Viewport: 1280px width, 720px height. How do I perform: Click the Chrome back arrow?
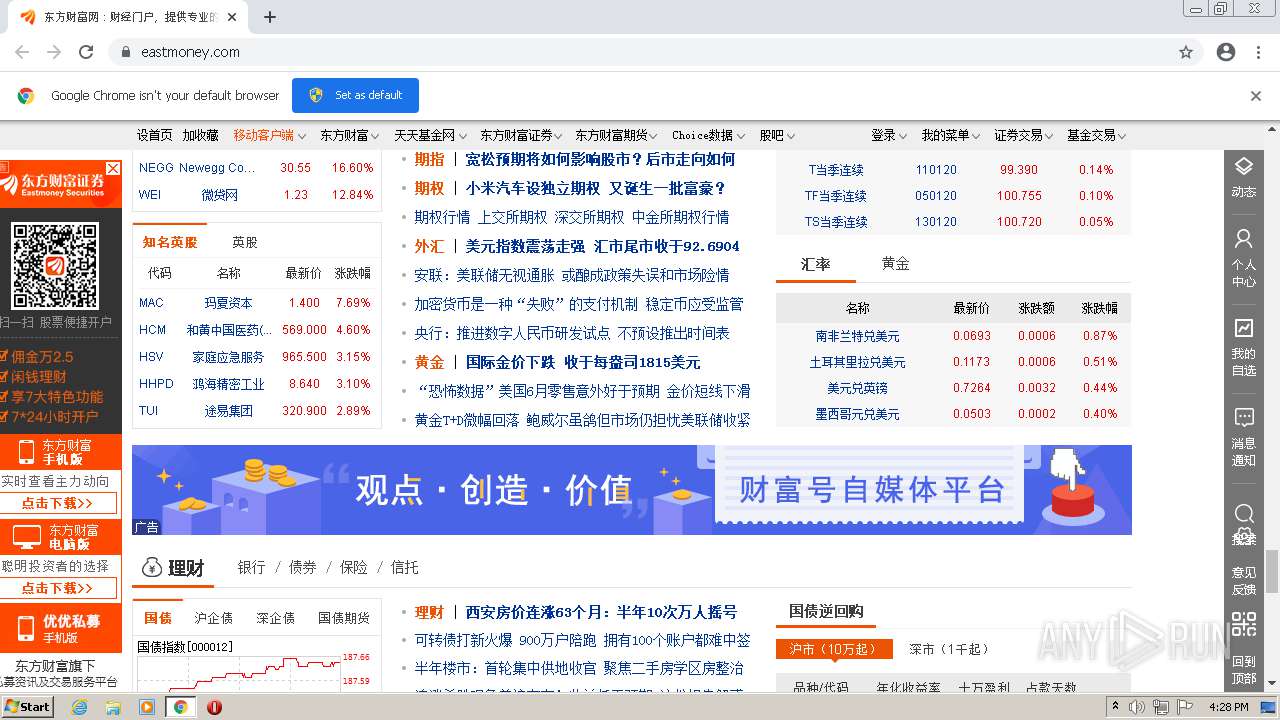coord(22,52)
